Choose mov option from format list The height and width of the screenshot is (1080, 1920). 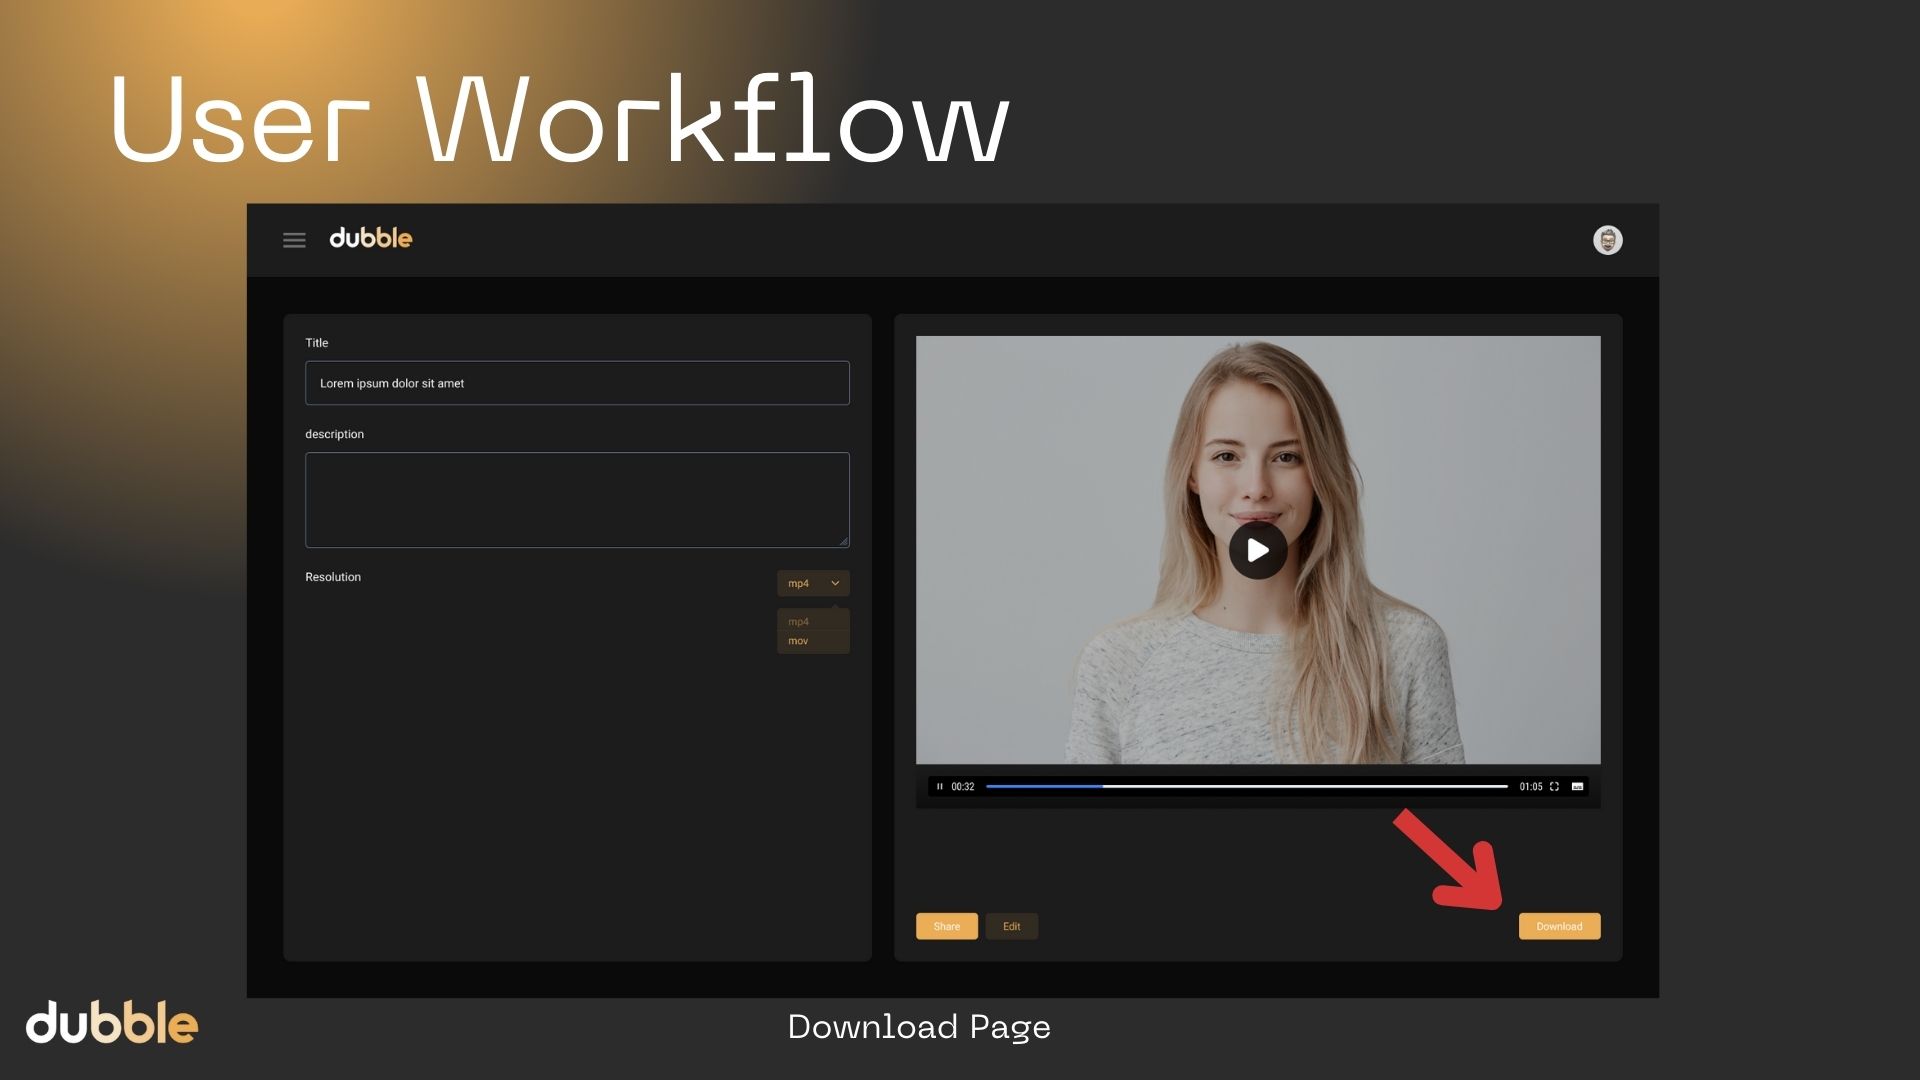point(799,641)
